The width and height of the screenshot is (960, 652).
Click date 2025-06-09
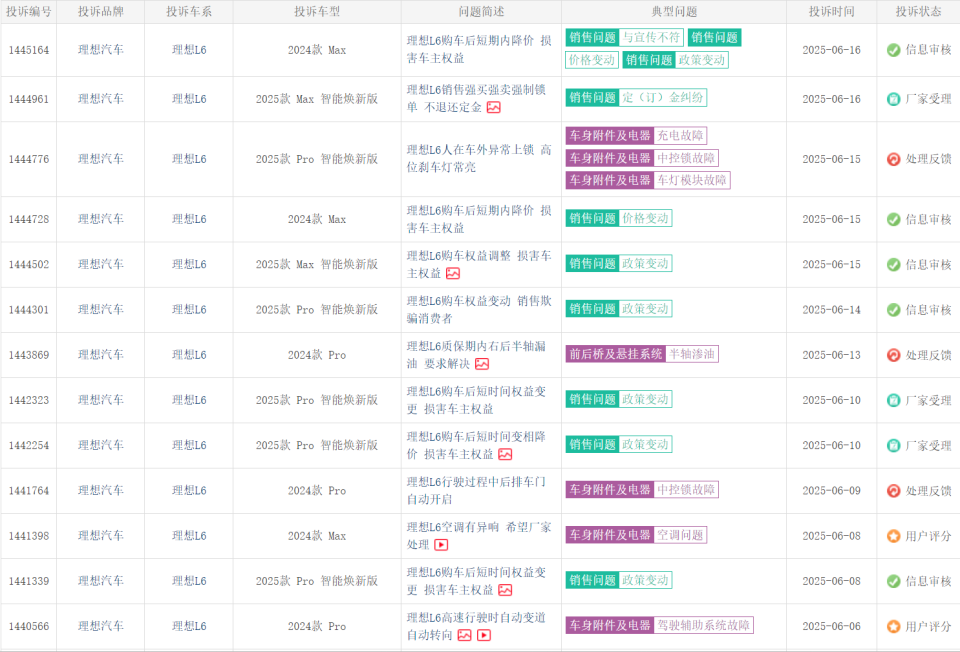click(831, 491)
